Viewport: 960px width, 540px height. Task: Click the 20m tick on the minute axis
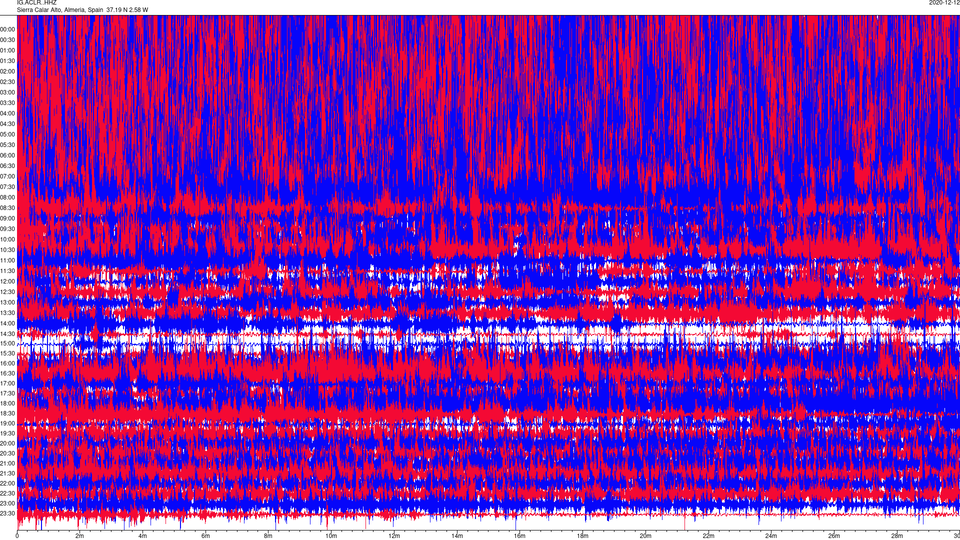[645, 536]
